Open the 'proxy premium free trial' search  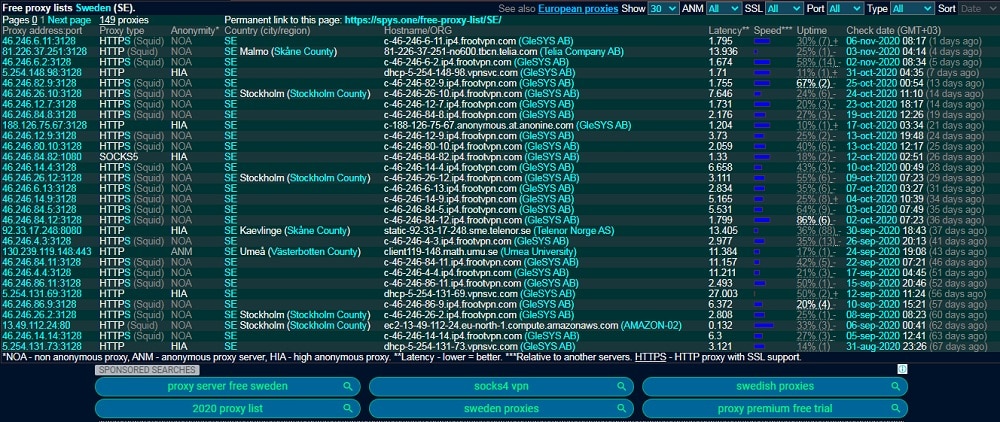(x=775, y=409)
